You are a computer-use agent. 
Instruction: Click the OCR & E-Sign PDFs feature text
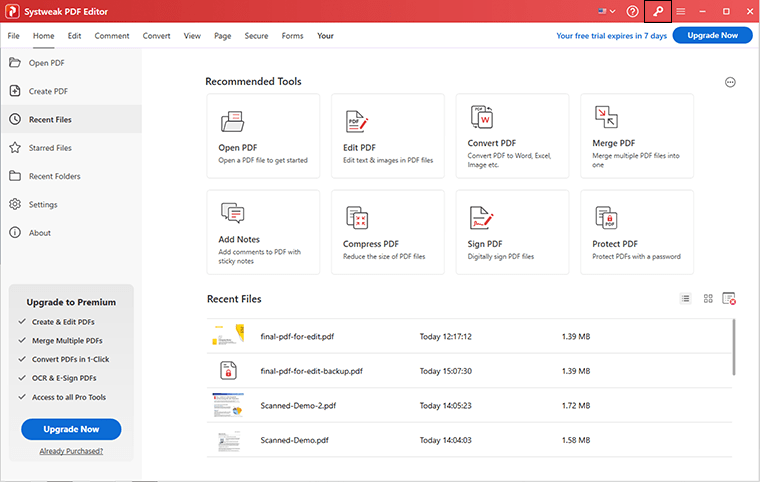(x=64, y=378)
